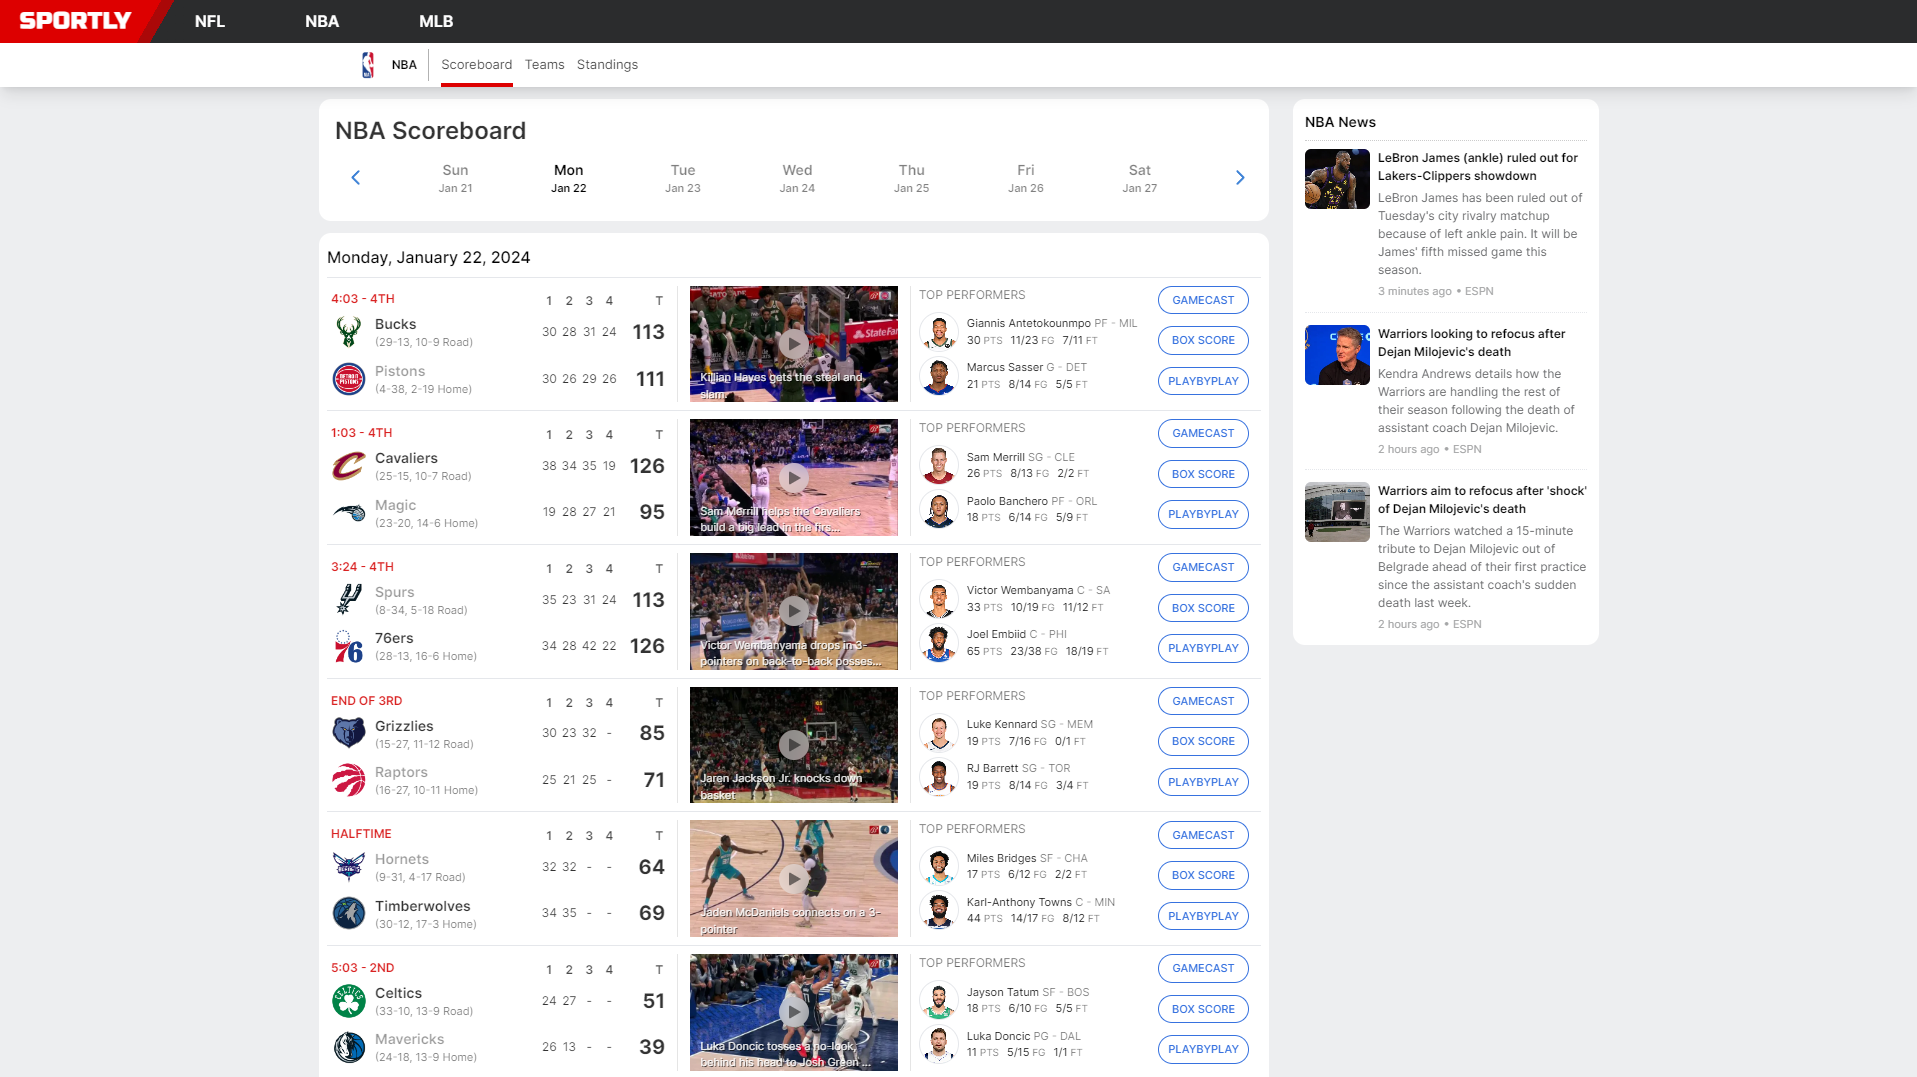Open Gamecast for Celtics vs Mavericks

[1203, 968]
